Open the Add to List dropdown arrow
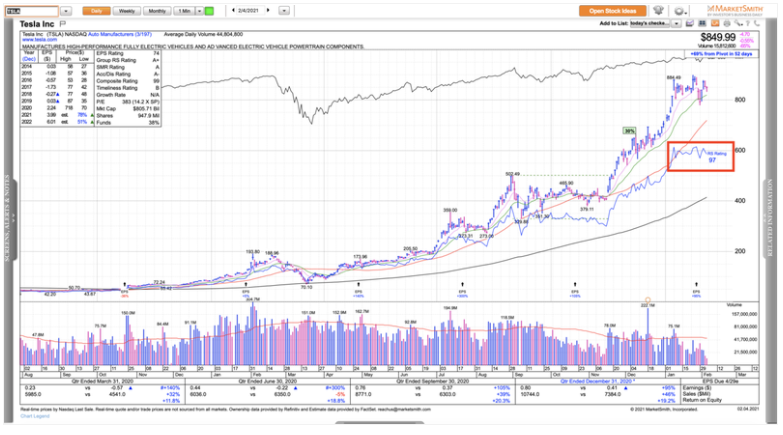 [676, 23]
